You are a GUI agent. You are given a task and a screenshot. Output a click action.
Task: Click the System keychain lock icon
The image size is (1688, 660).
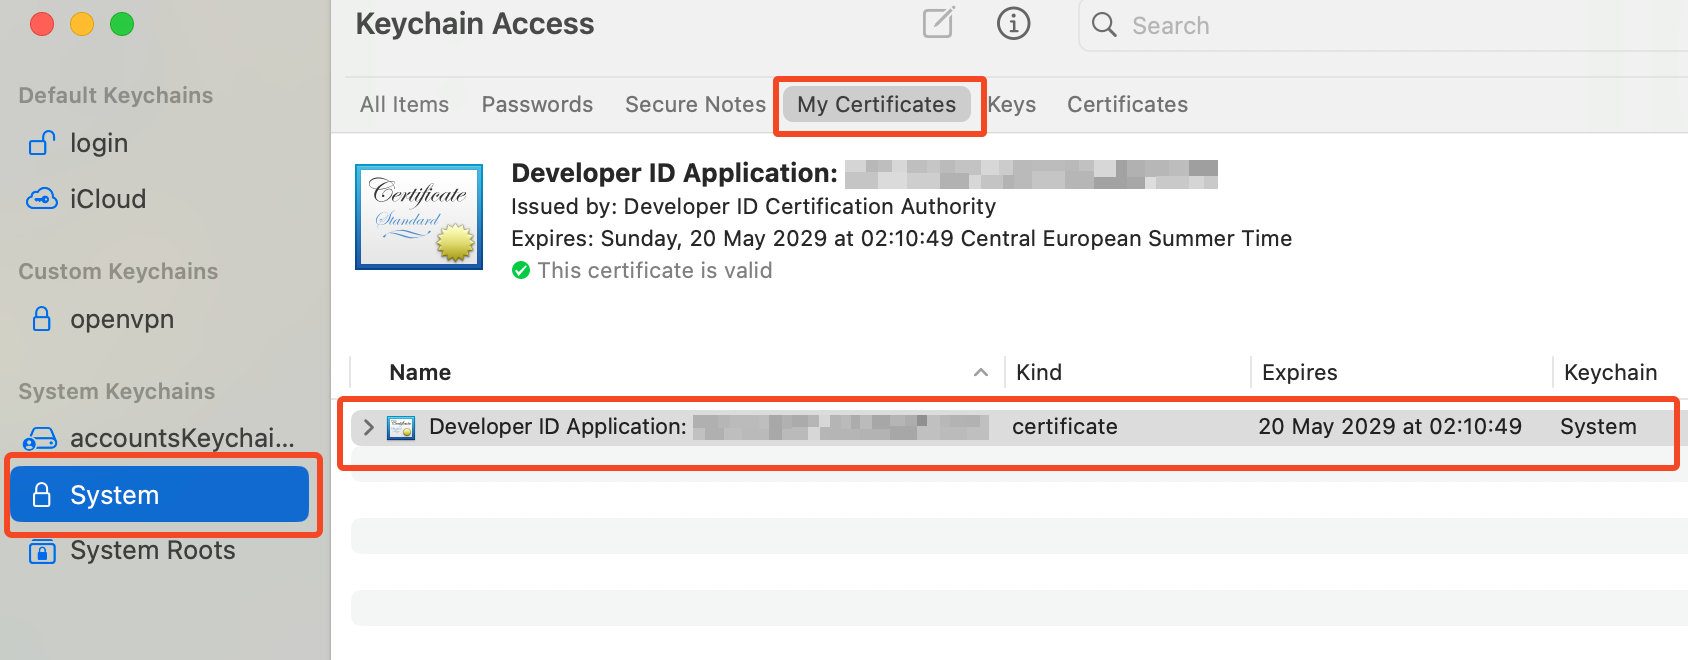point(42,494)
